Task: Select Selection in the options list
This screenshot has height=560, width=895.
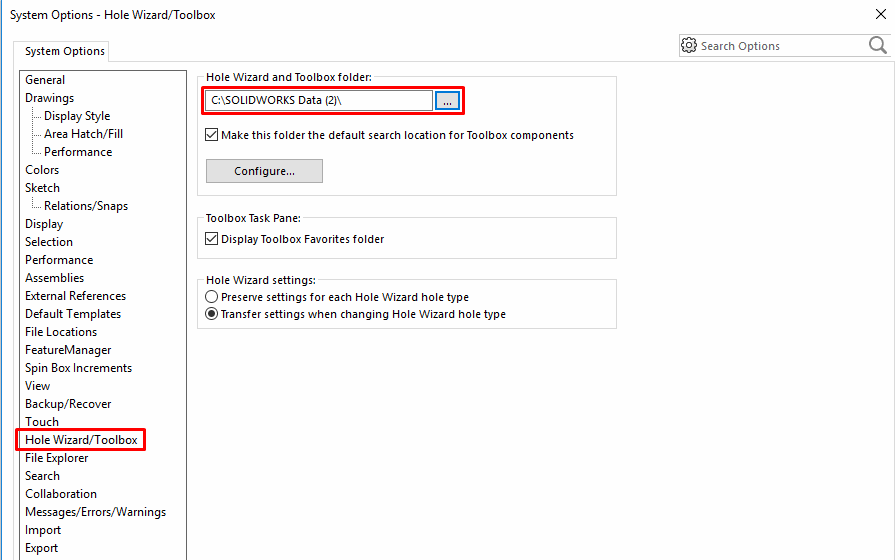Action: 49,241
